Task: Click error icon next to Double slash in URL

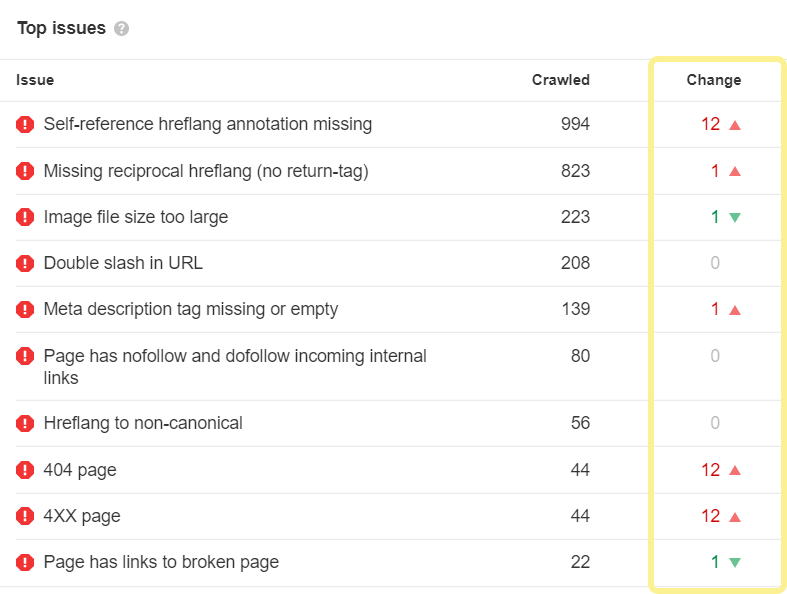Action: (x=25, y=264)
